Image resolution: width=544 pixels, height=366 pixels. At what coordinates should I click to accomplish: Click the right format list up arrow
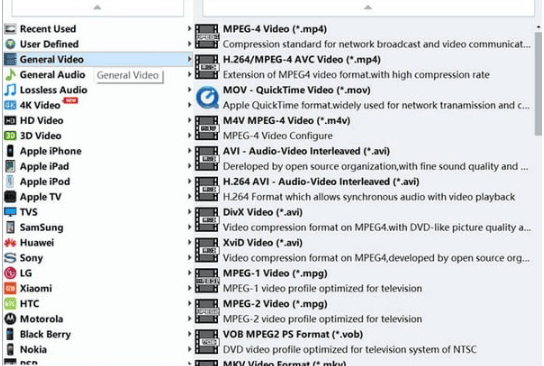(368, 7)
